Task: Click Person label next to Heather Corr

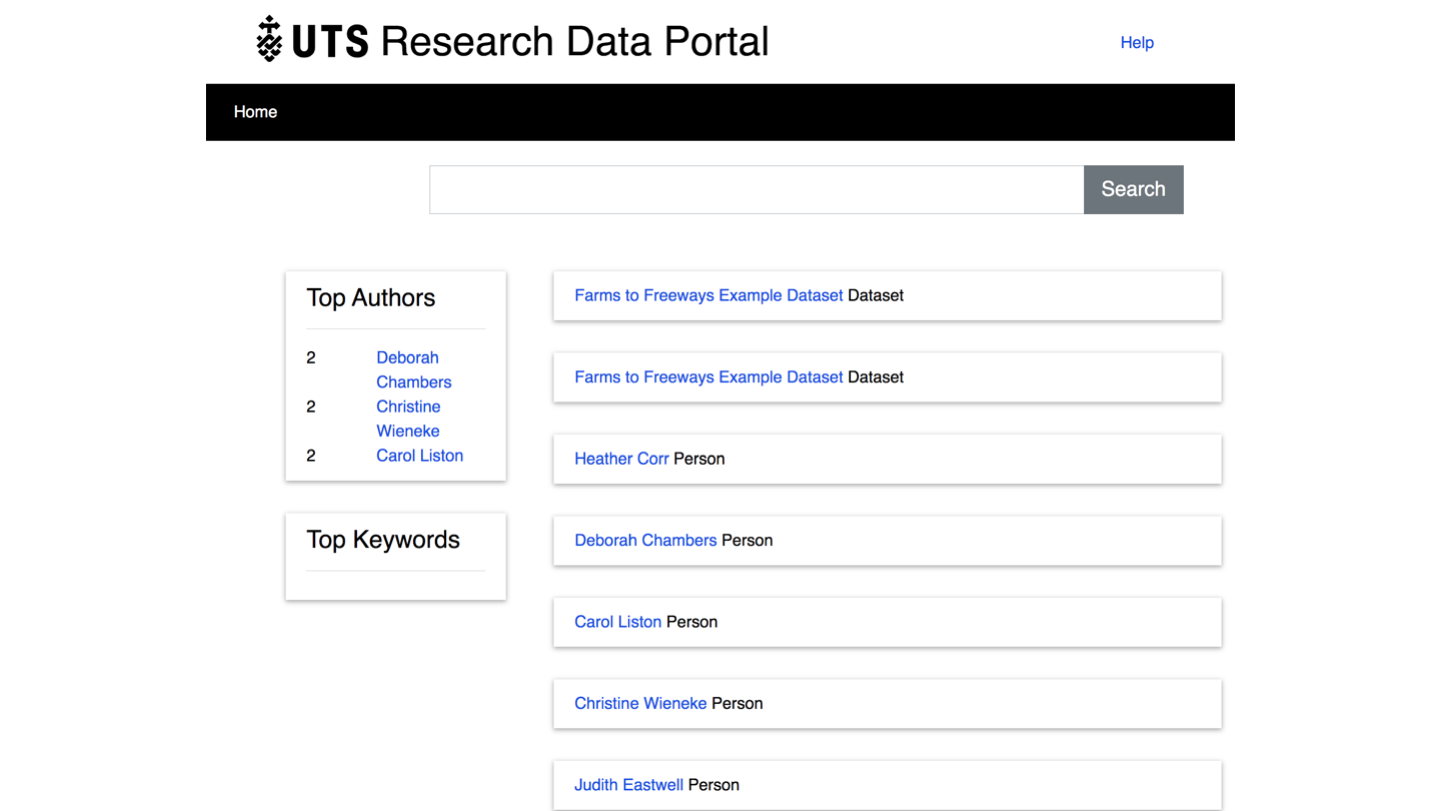Action: coord(699,459)
